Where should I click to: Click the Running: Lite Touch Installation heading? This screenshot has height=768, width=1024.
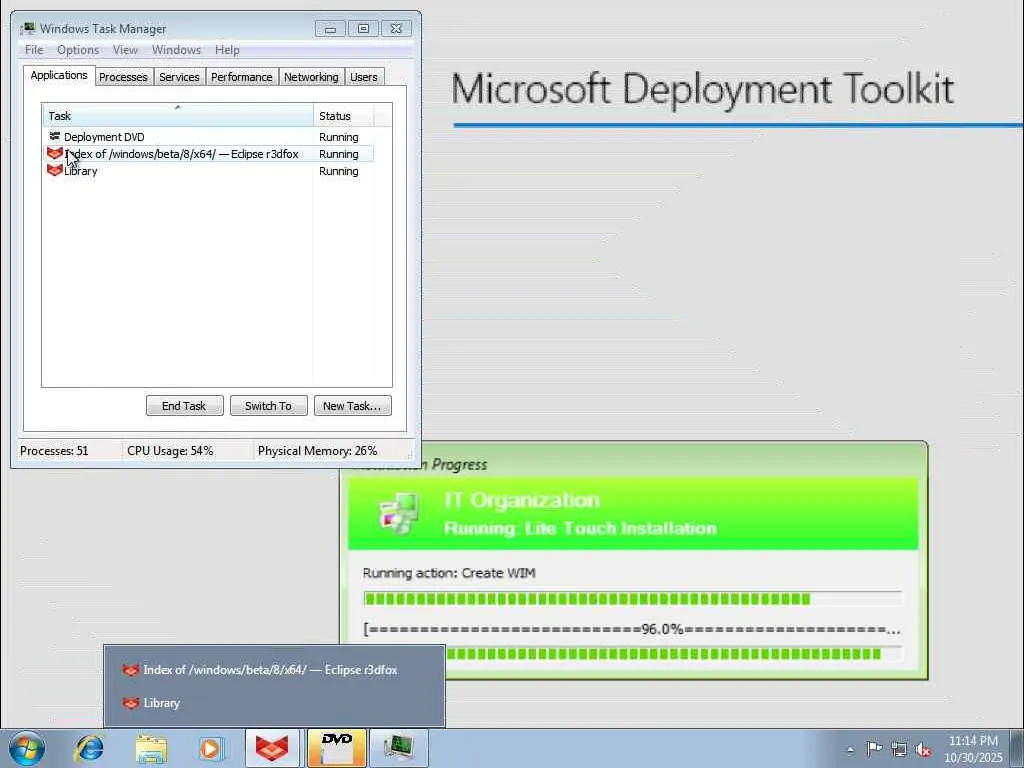(580, 528)
